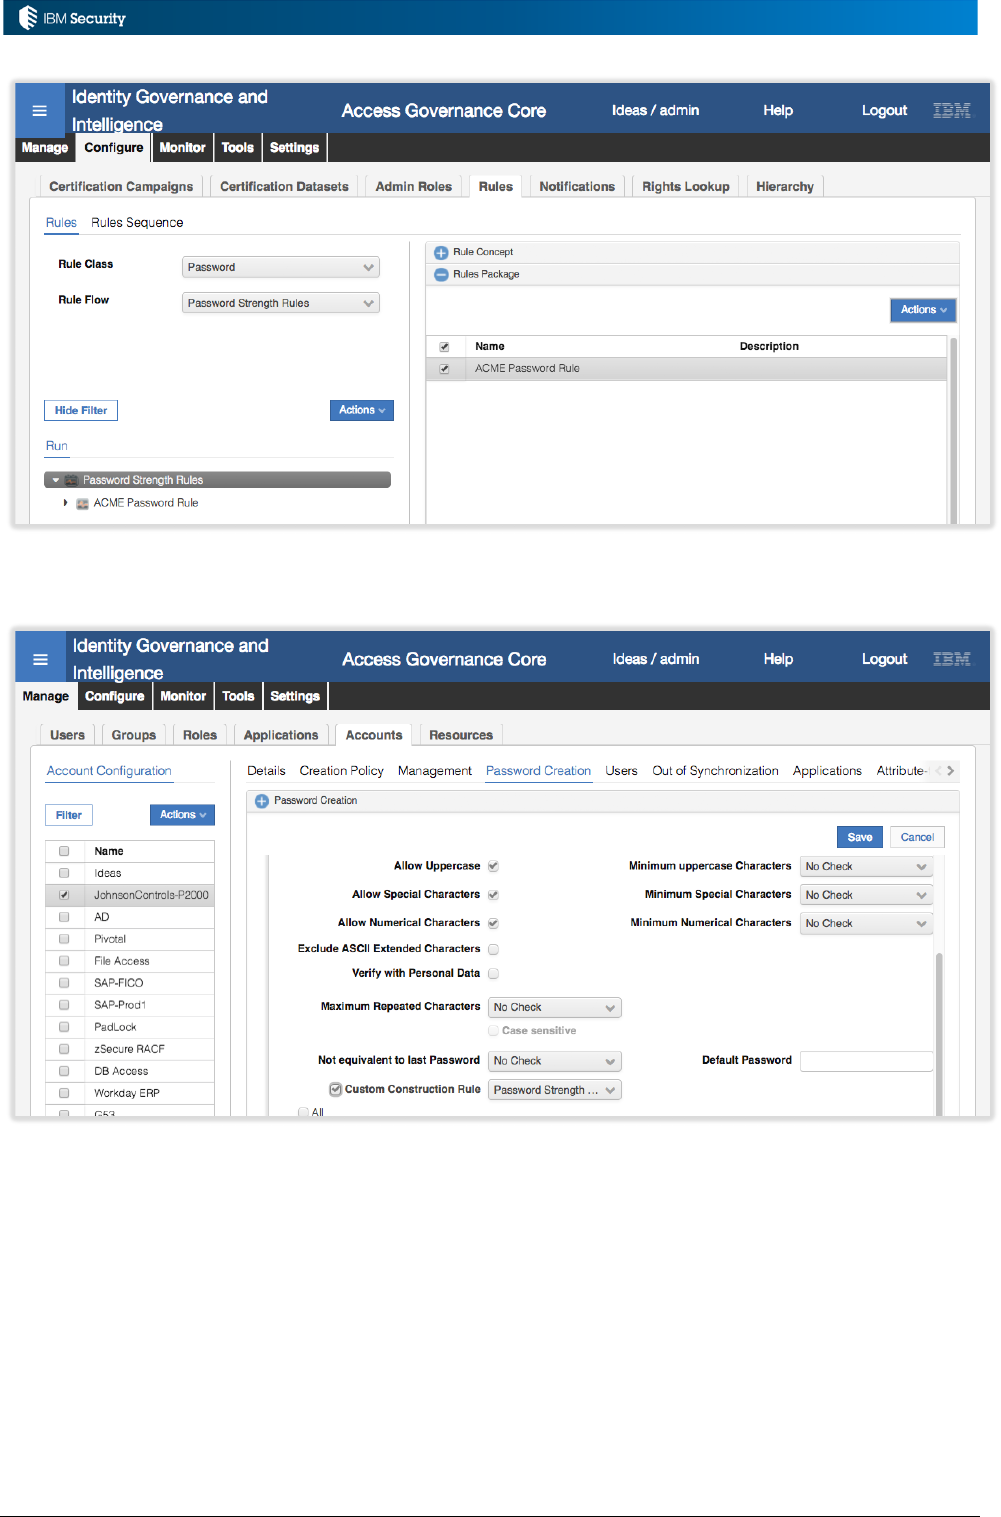The width and height of the screenshot is (1001, 1517).
Task: Click the Password Creation form vertical scrollbar
Action: click(939, 1035)
